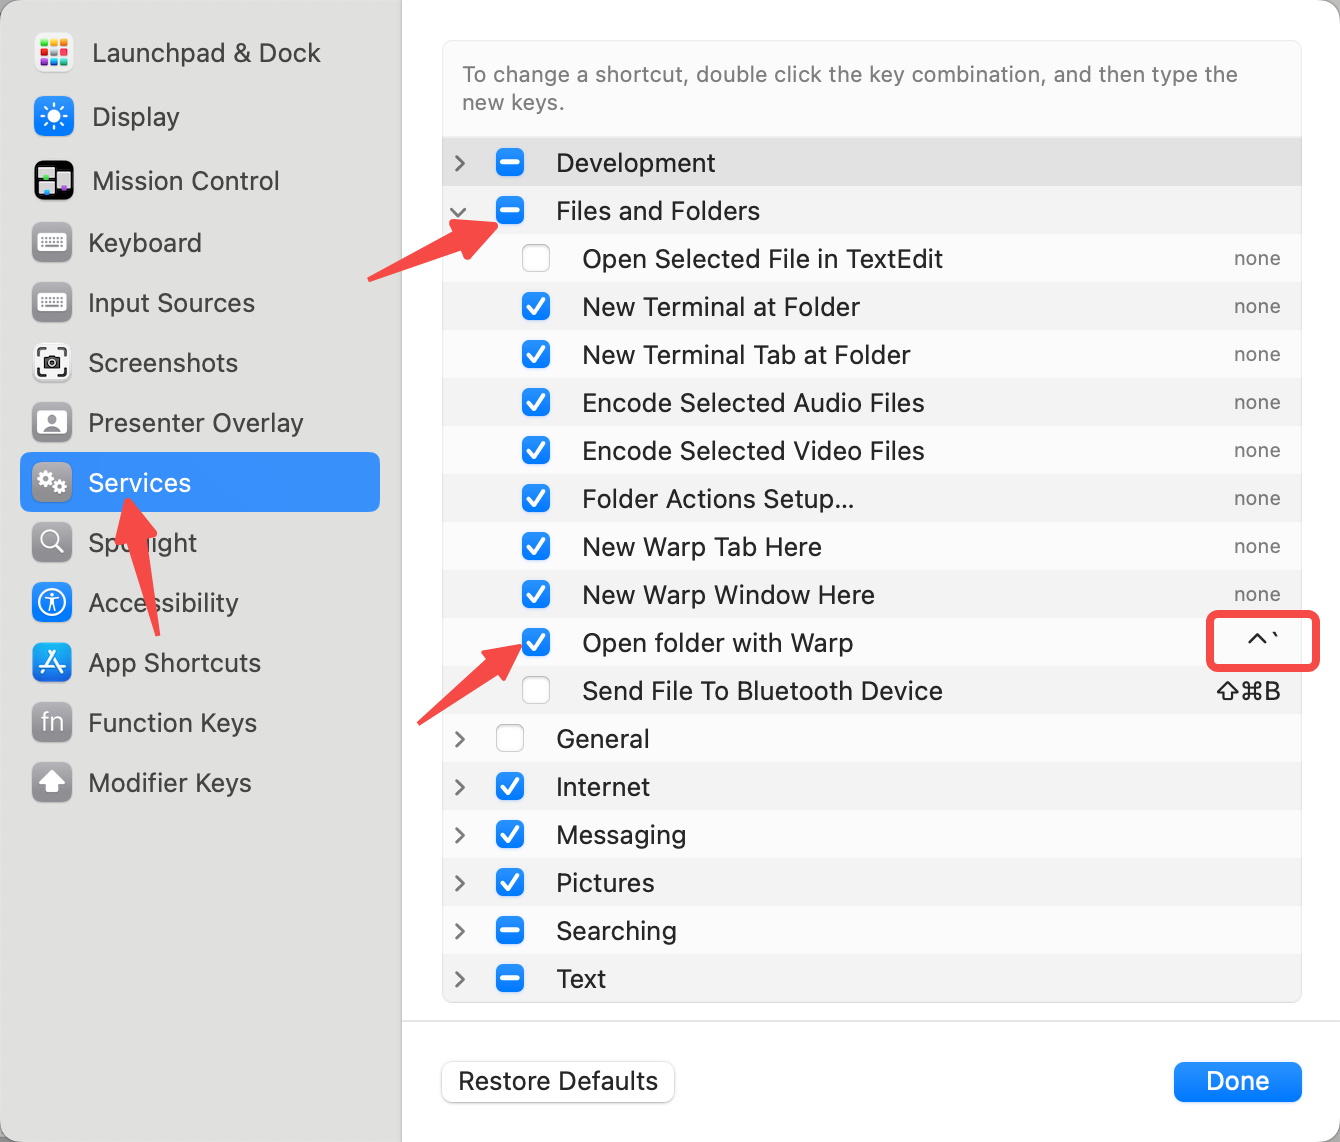Image resolution: width=1340 pixels, height=1142 pixels.
Task: Toggle the Files and Folders group checkbox
Action: point(510,210)
